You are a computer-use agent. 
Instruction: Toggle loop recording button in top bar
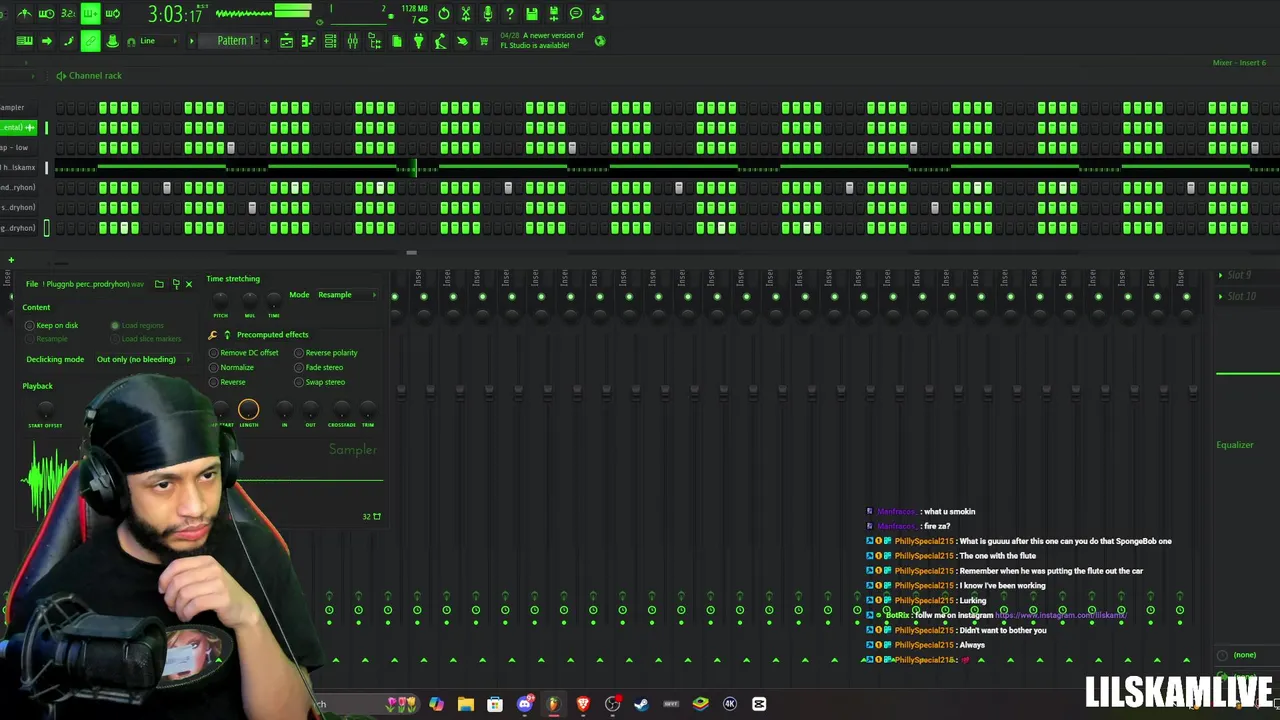pyautogui.click(x=112, y=14)
